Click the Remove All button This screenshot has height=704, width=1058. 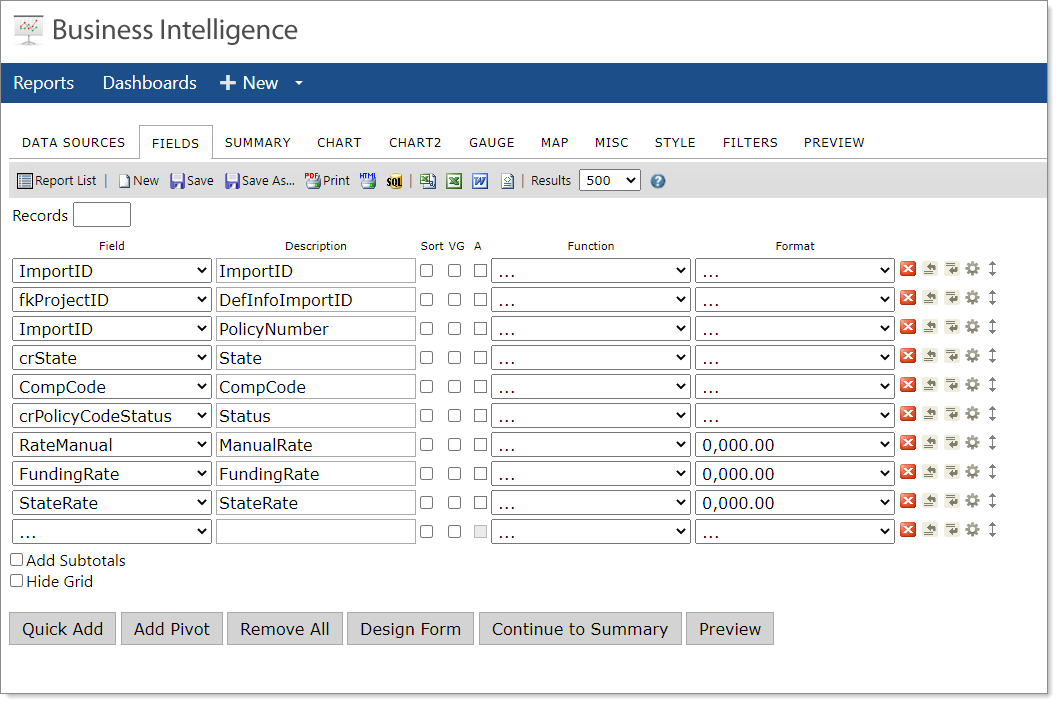point(285,628)
